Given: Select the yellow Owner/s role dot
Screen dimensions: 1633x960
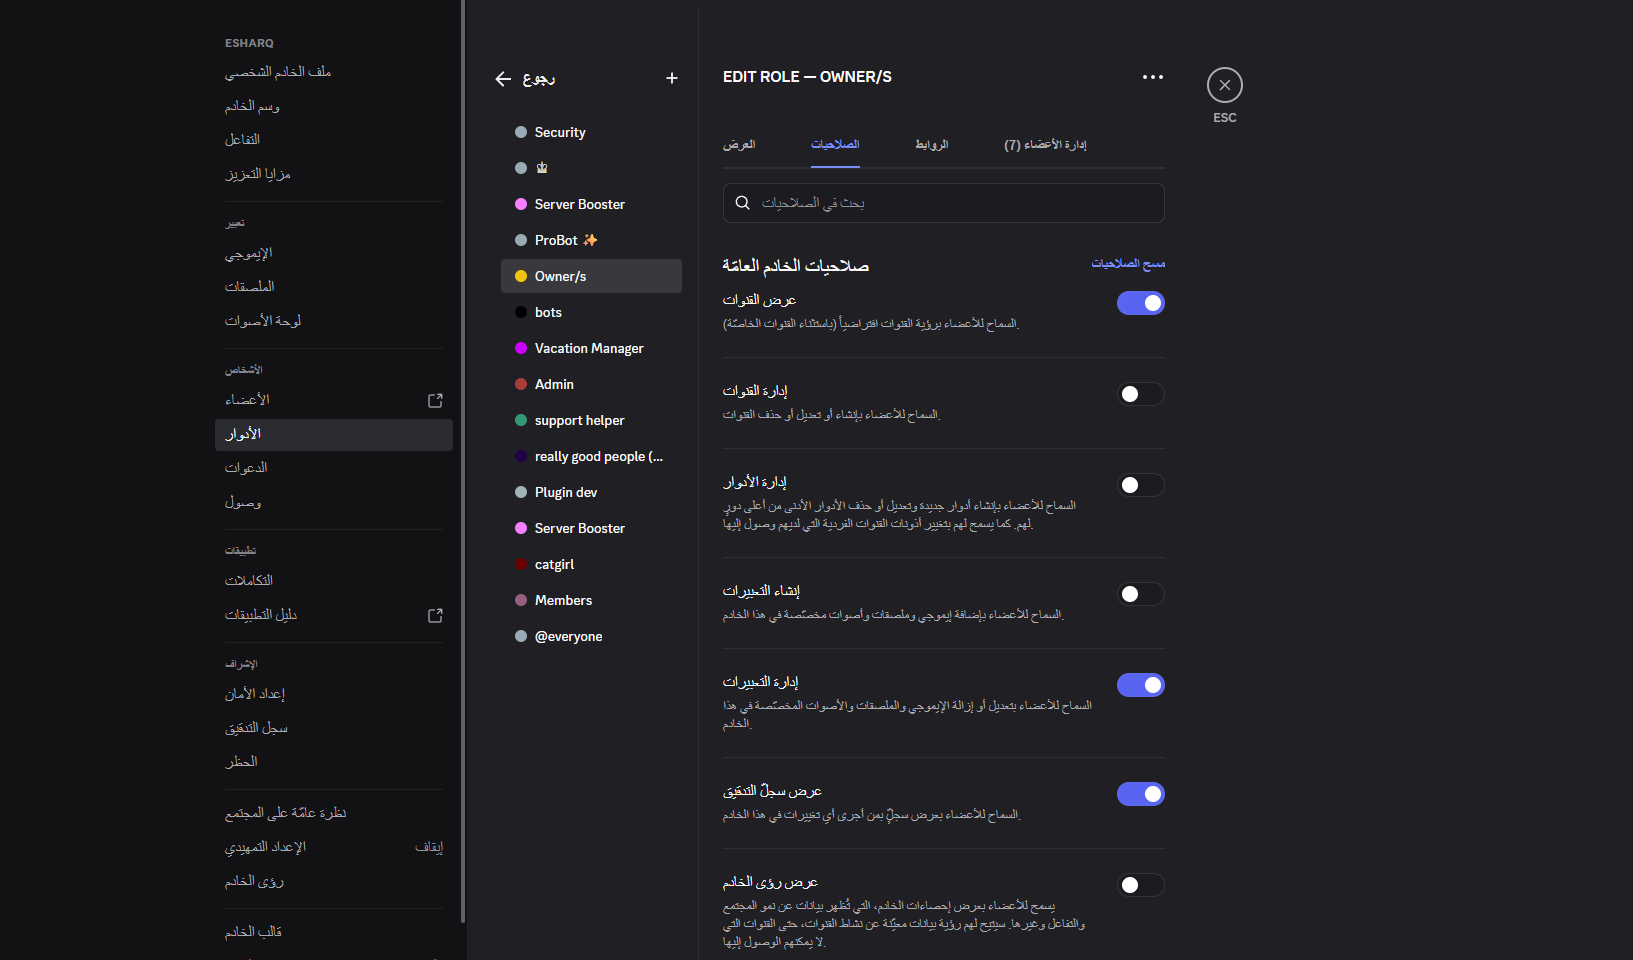Looking at the screenshot, I should pyautogui.click(x=521, y=276).
